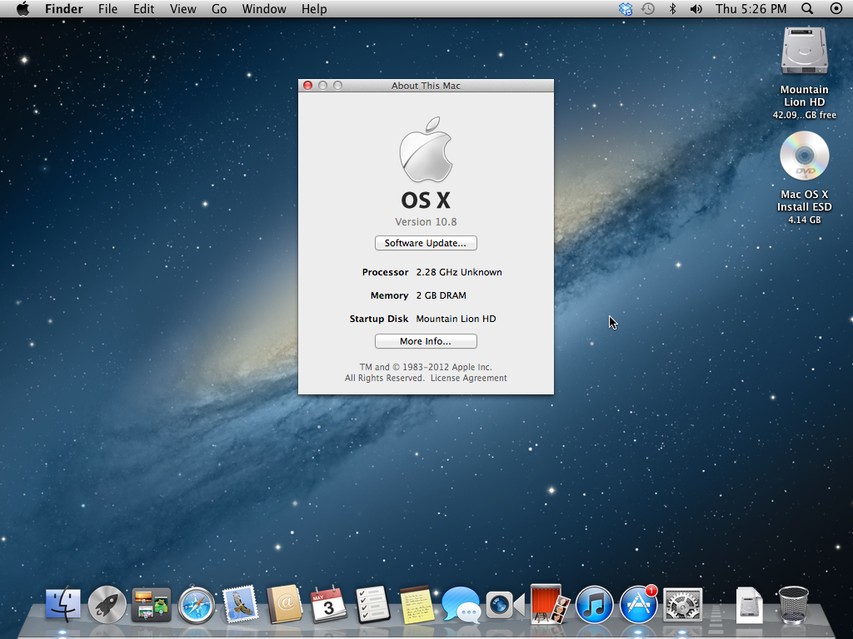853x639 pixels.
Task: Open yellow Notes icon in Dock
Action: tap(417, 605)
